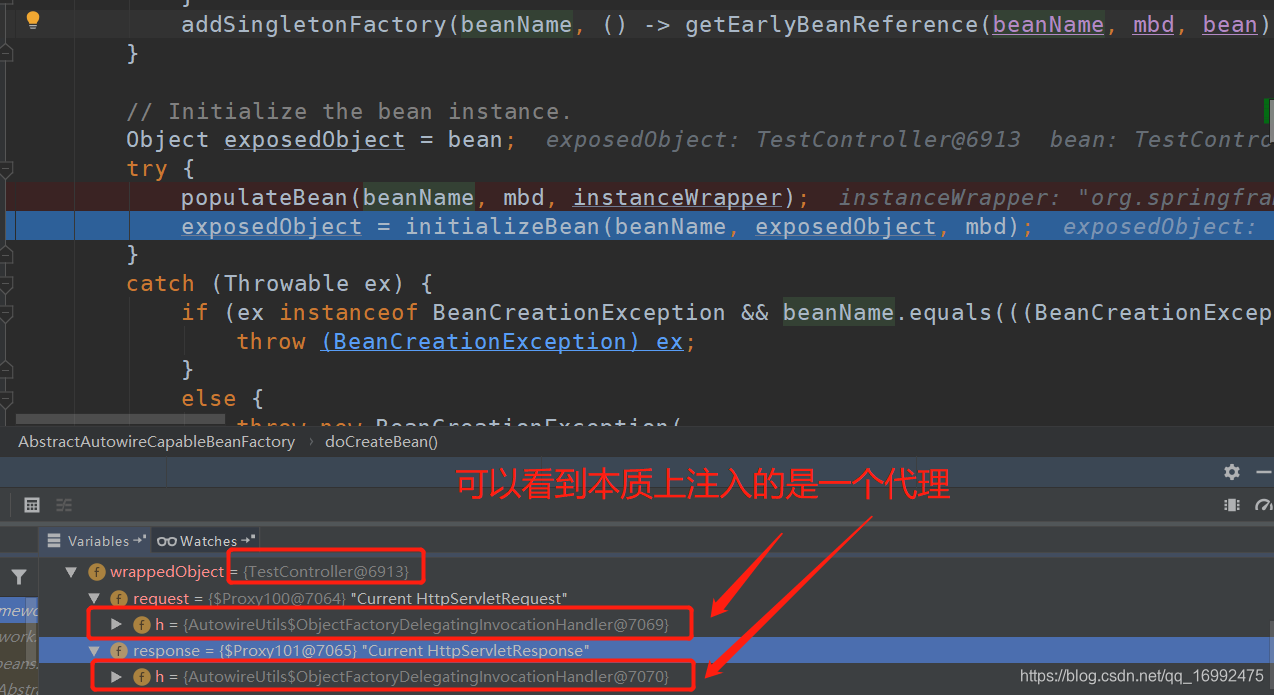Click the instanceWrapper argument in populateBean
The image size is (1274, 695).
pyautogui.click(x=677, y=198)
